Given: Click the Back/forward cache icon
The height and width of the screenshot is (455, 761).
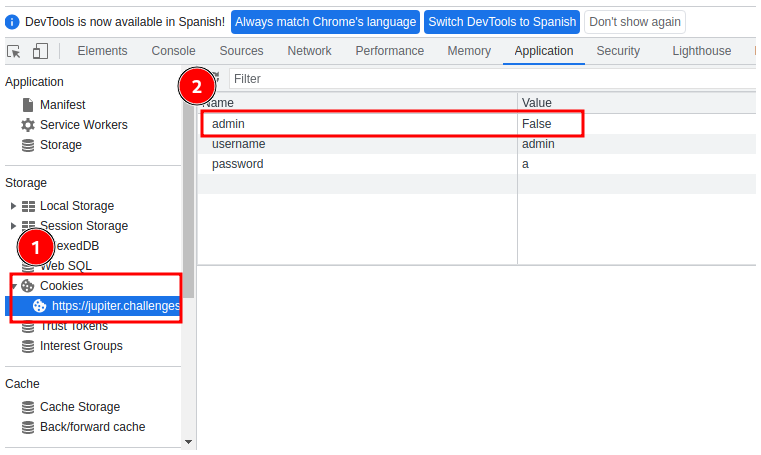Looking at the screenshot, I should (28, 427).
